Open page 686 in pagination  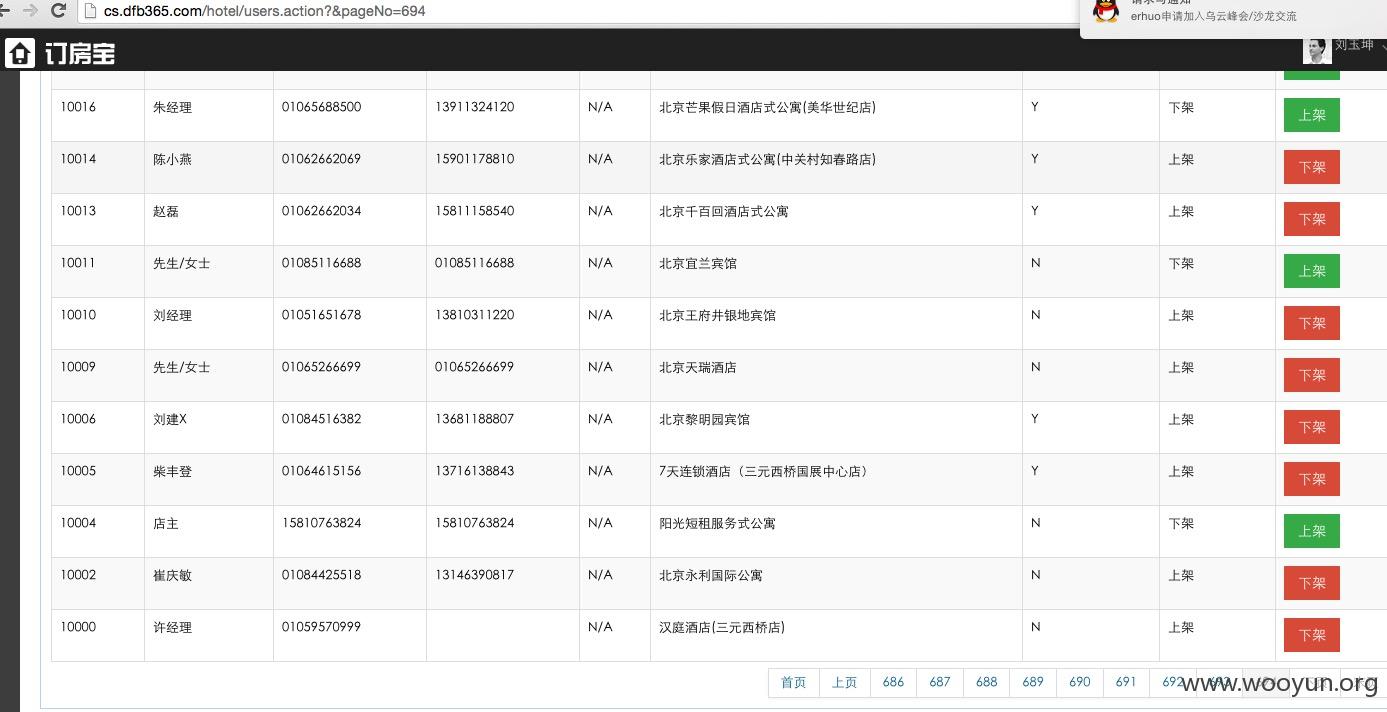[x=893, y=682]
